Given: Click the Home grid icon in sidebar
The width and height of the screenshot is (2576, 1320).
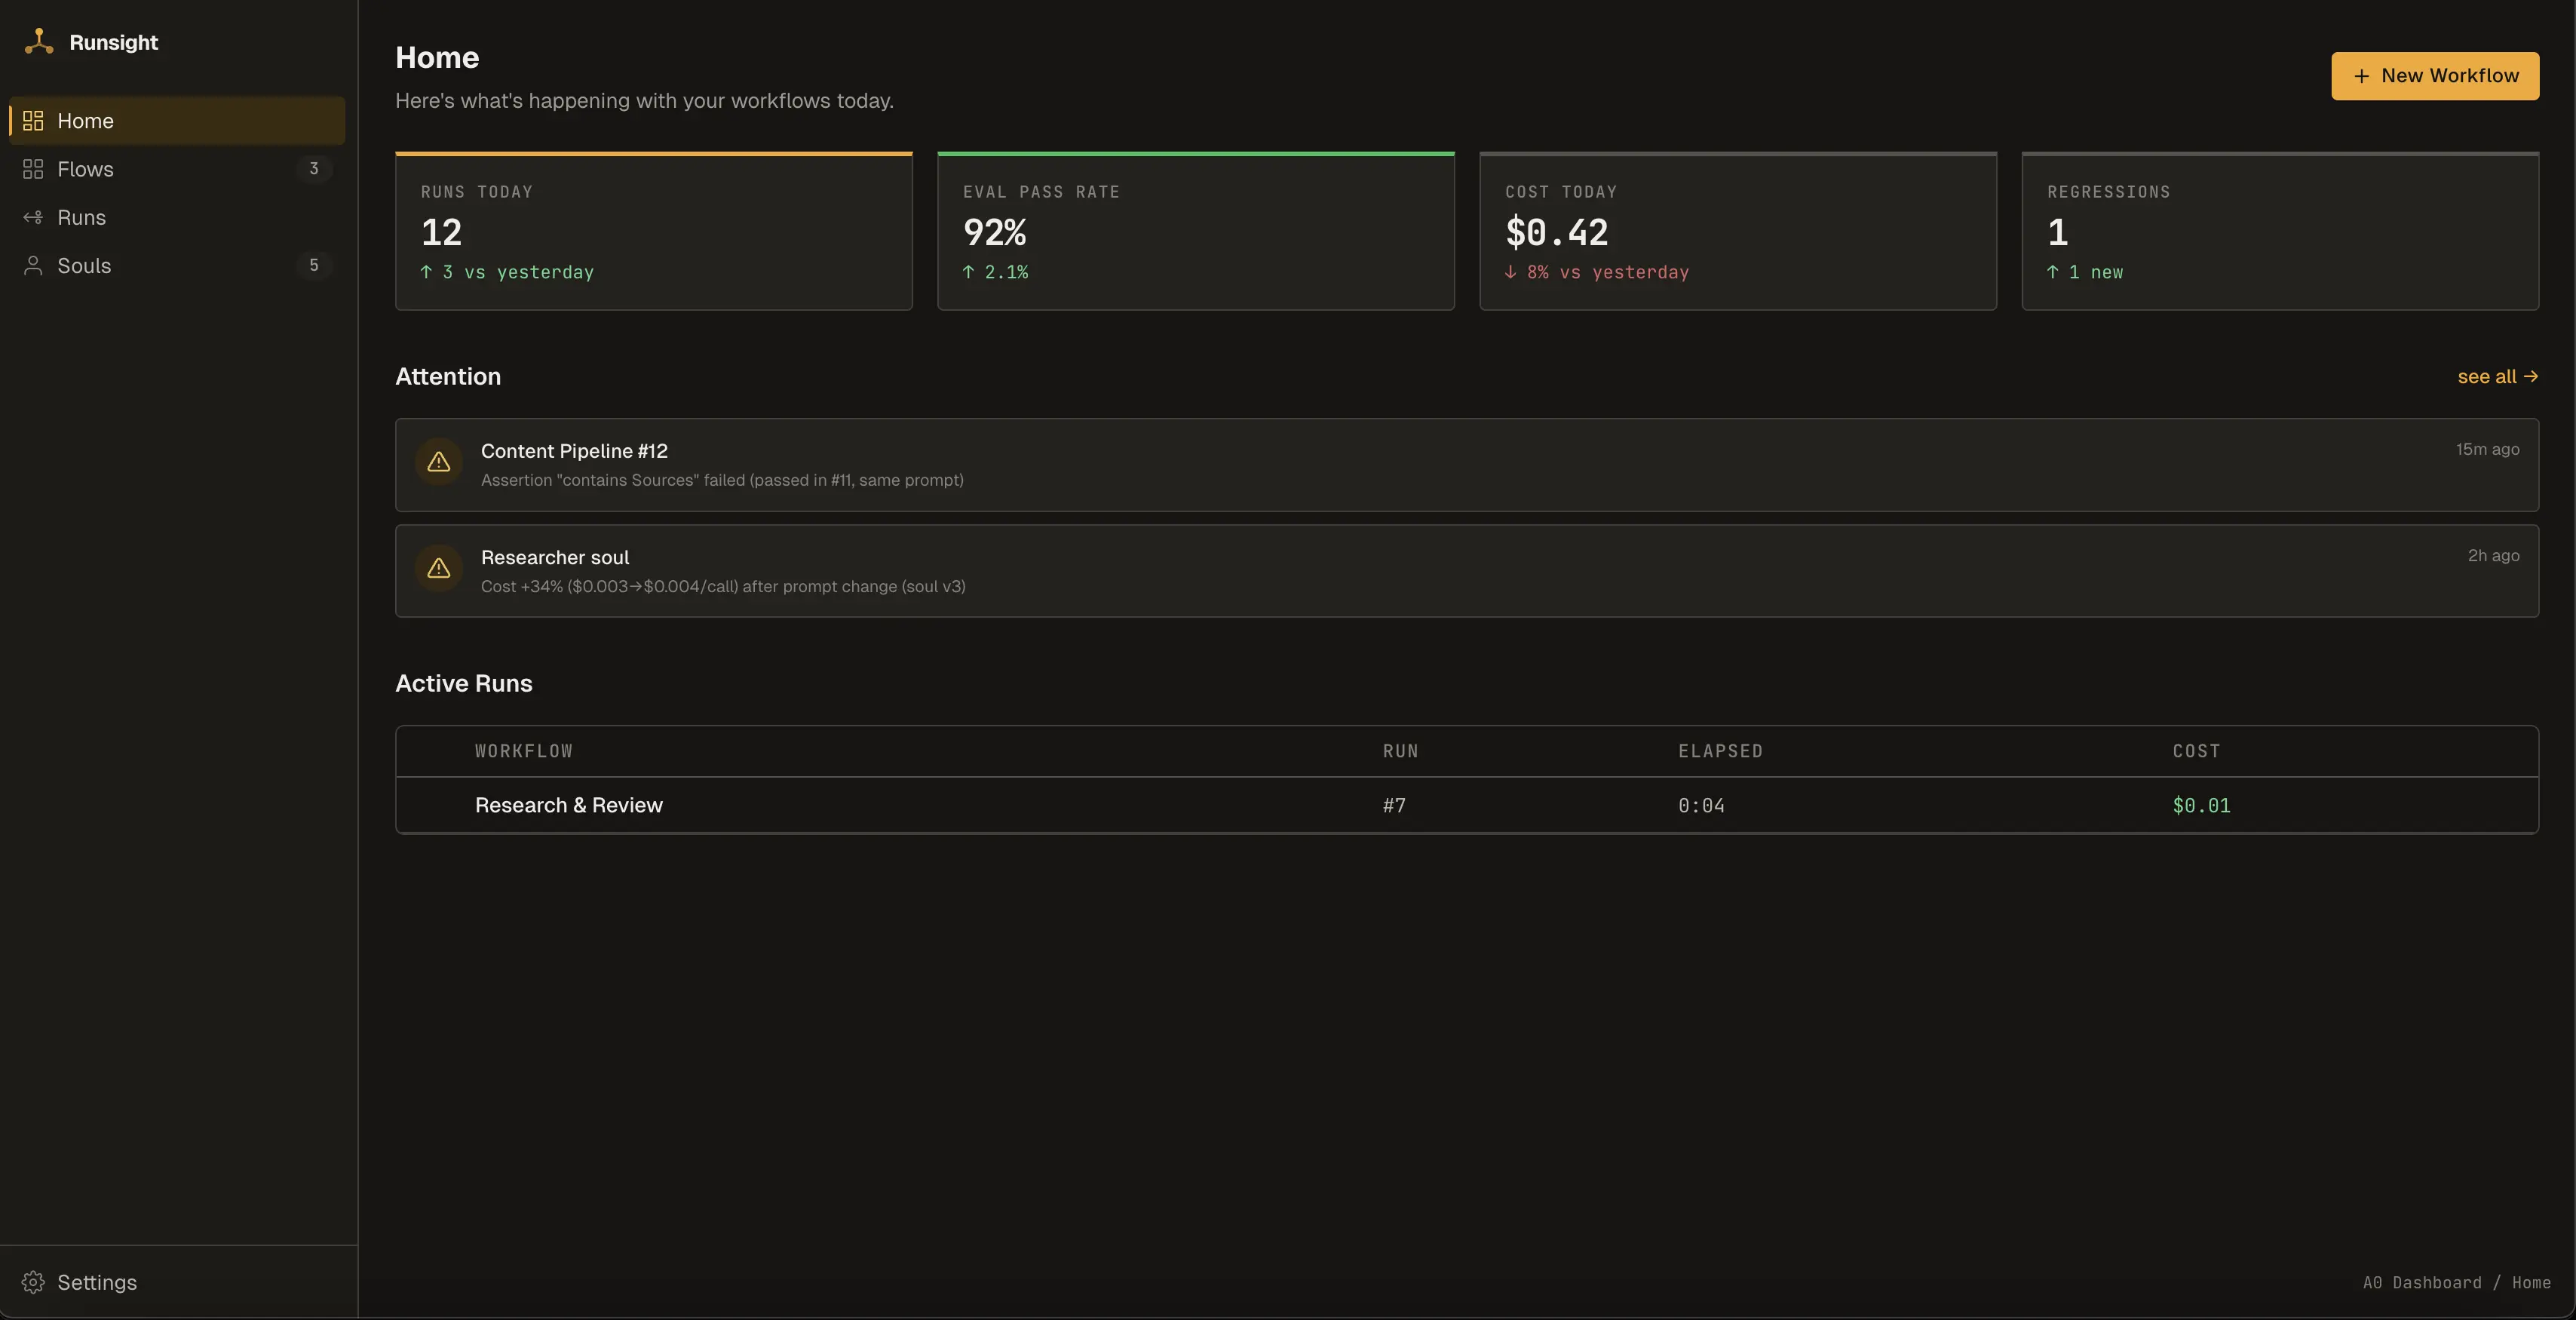Looking at the screenshot, I should (33, 121).
